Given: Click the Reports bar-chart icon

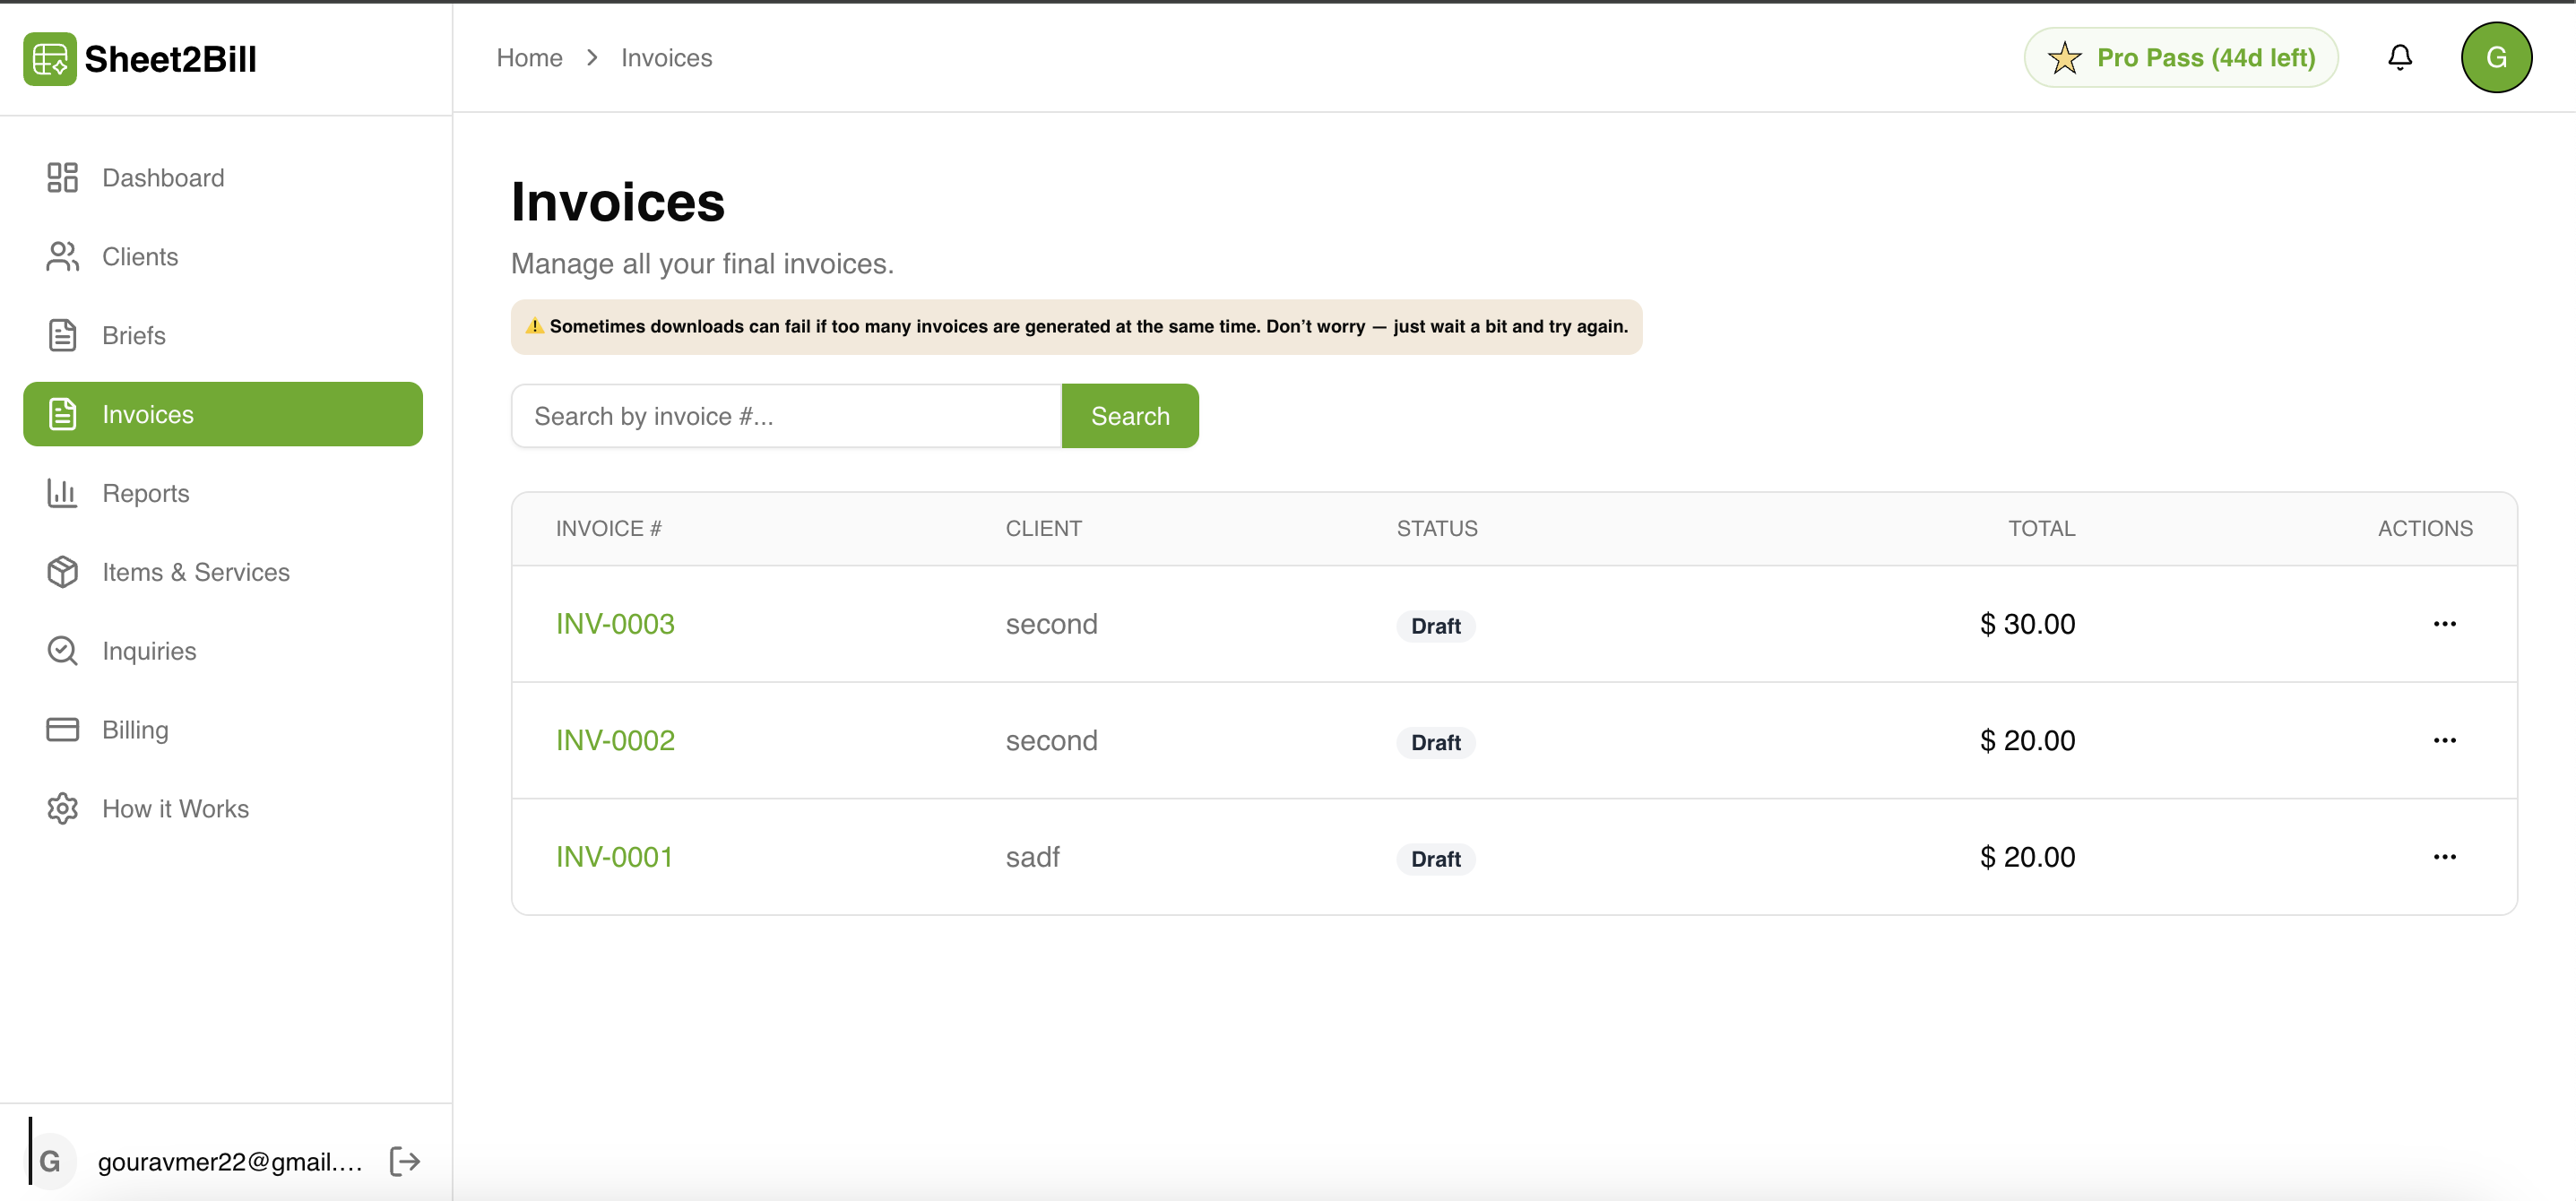Looking at the screenshot, I should tap(62, 492).
